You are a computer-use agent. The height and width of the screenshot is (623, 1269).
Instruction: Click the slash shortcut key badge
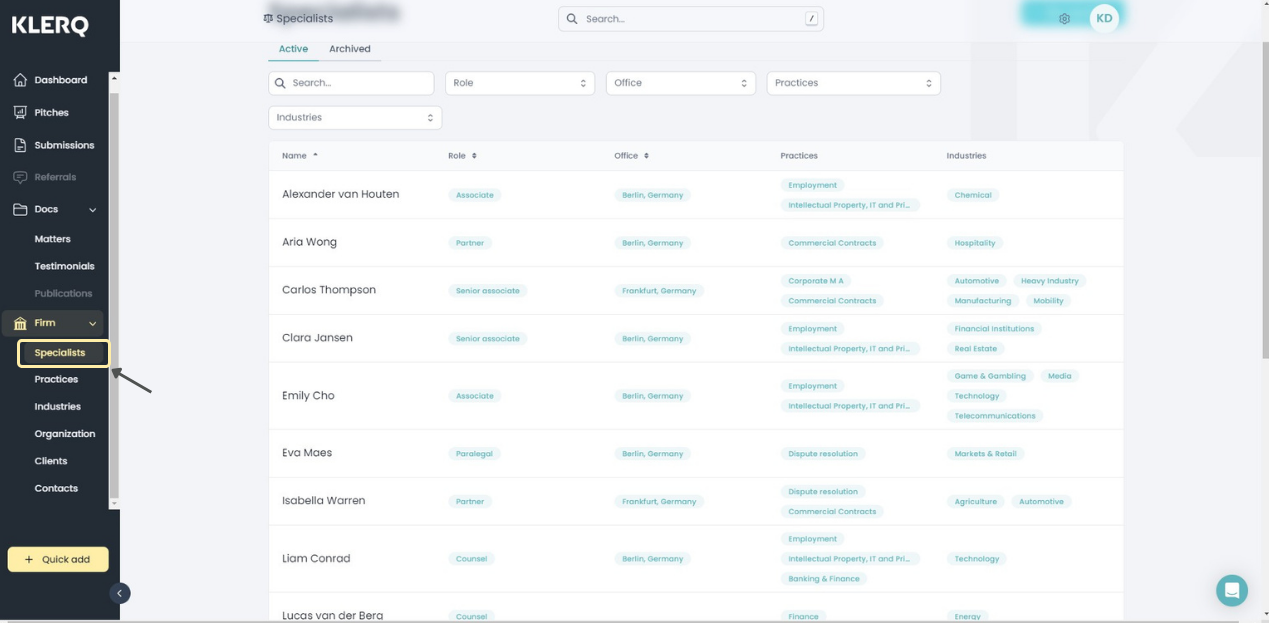click(x=811, y=19)
